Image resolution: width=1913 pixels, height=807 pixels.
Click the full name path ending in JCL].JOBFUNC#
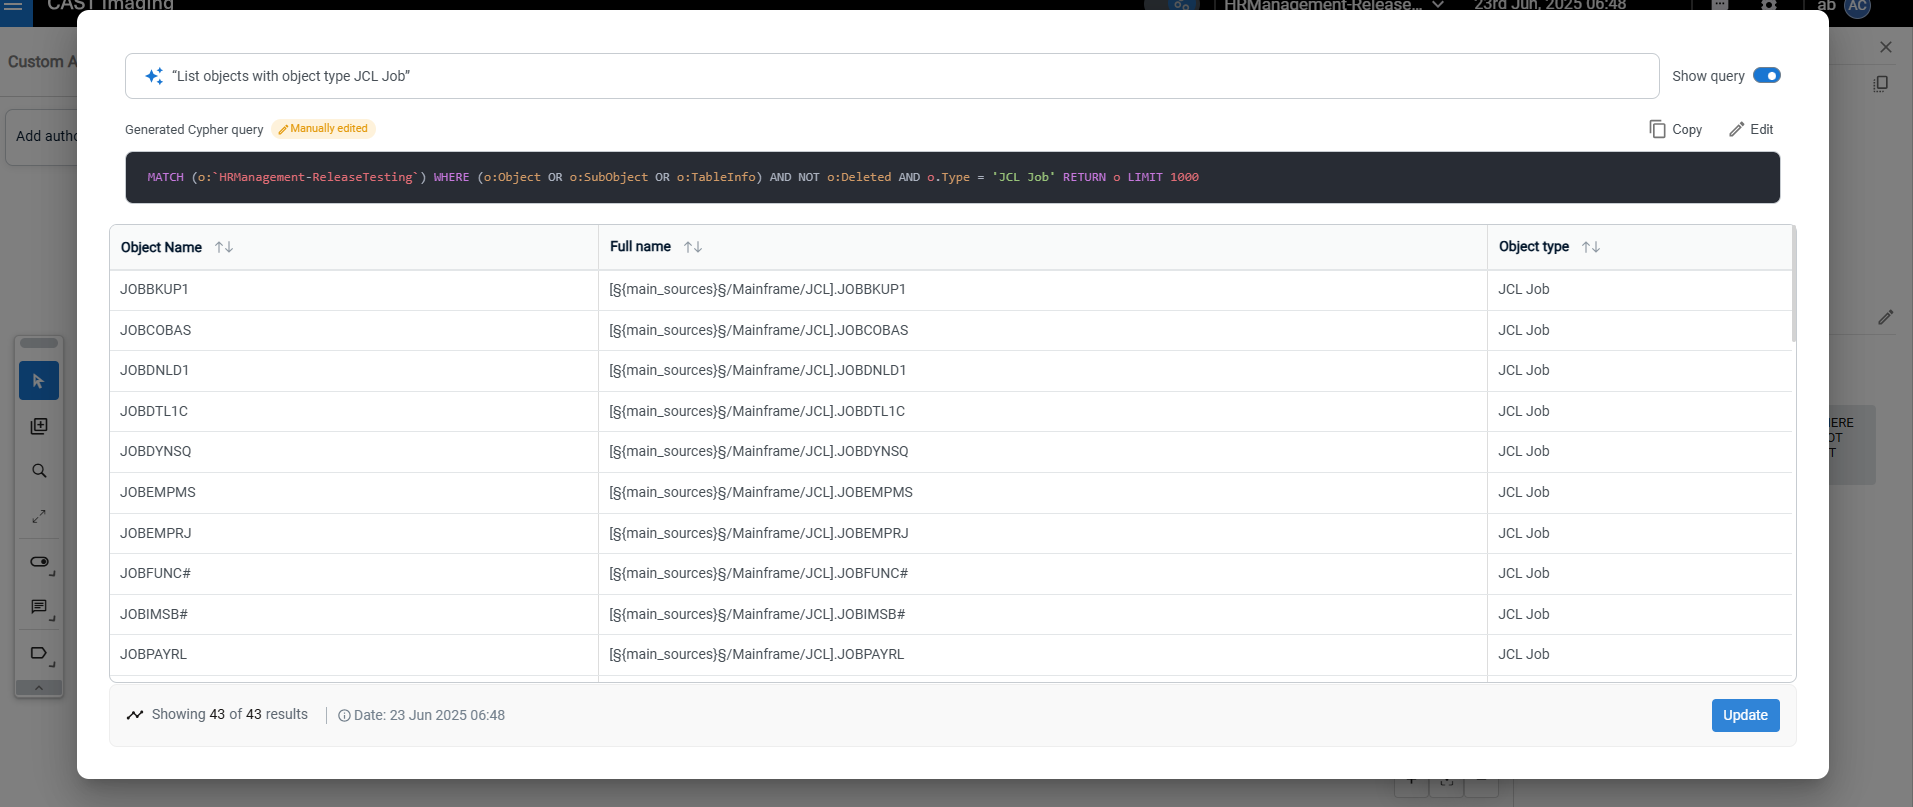click(759, 574)
